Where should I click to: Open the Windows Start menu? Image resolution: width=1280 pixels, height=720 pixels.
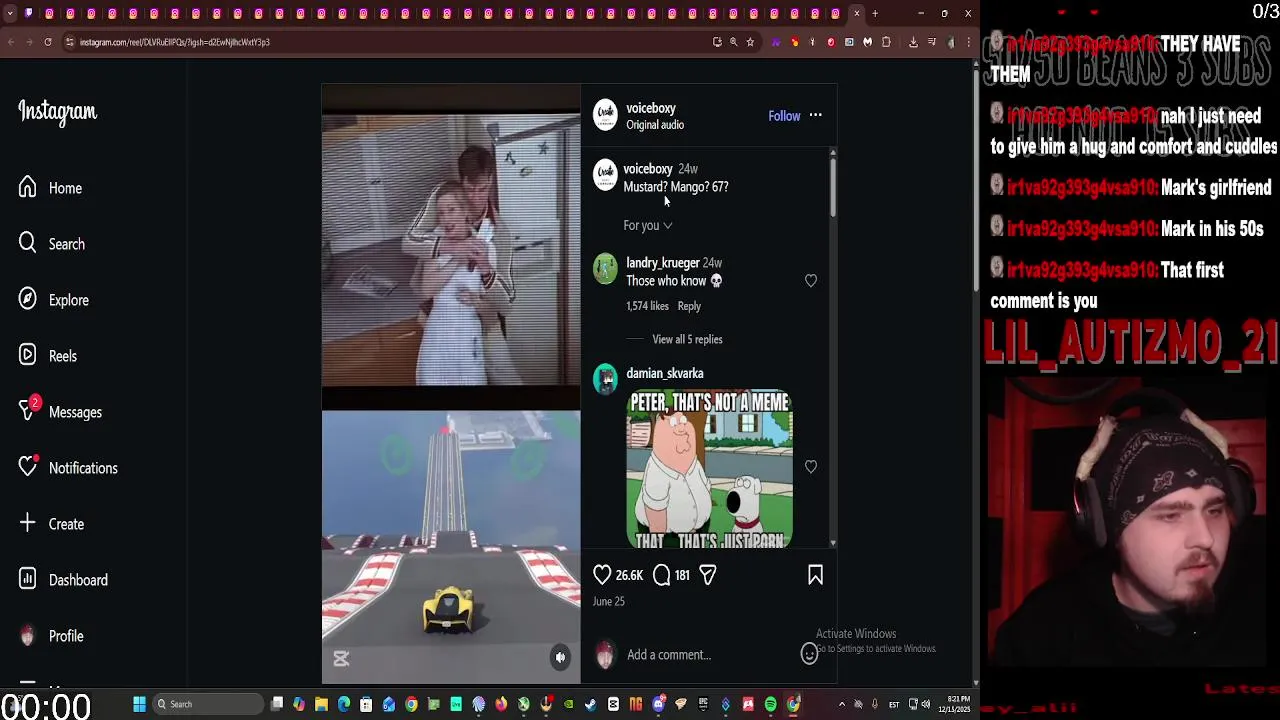pyautogui.click(x=139, y=704)
